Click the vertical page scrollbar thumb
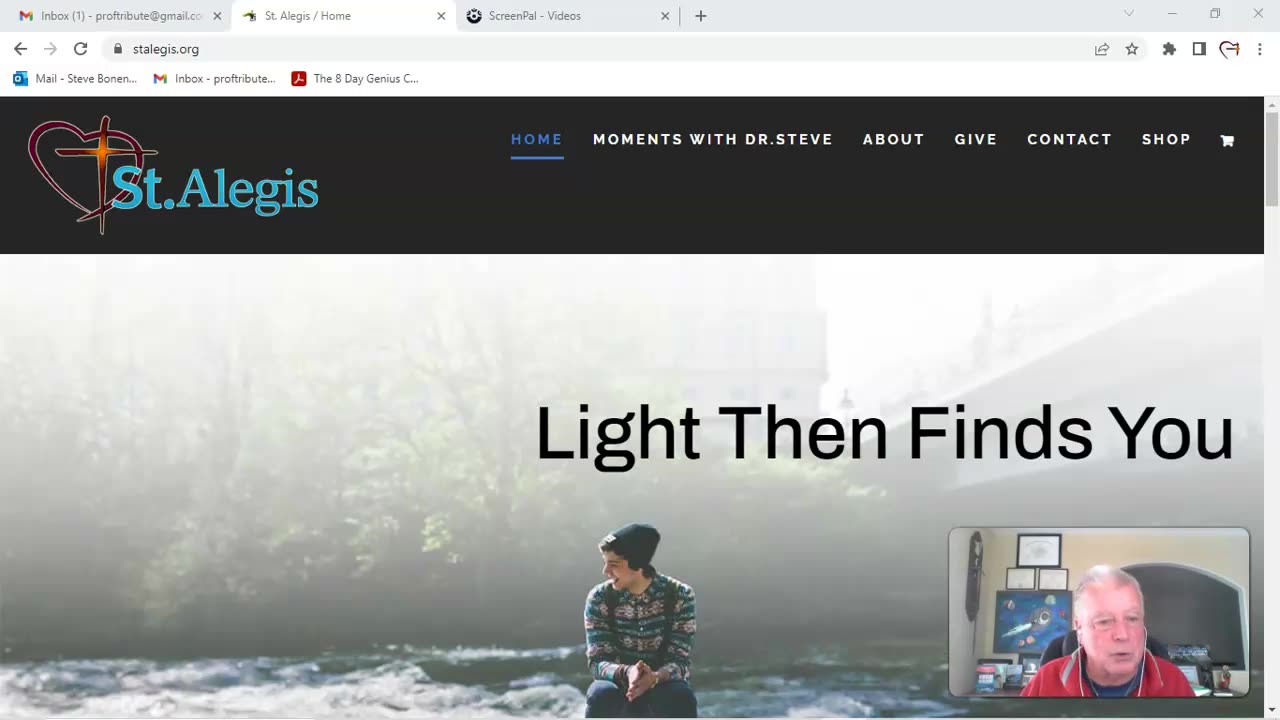 (x=1272, y=160)
